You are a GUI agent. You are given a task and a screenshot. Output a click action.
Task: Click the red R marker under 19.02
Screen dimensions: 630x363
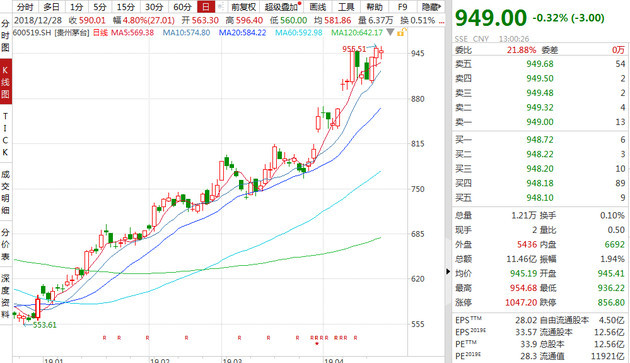point(147,338)
